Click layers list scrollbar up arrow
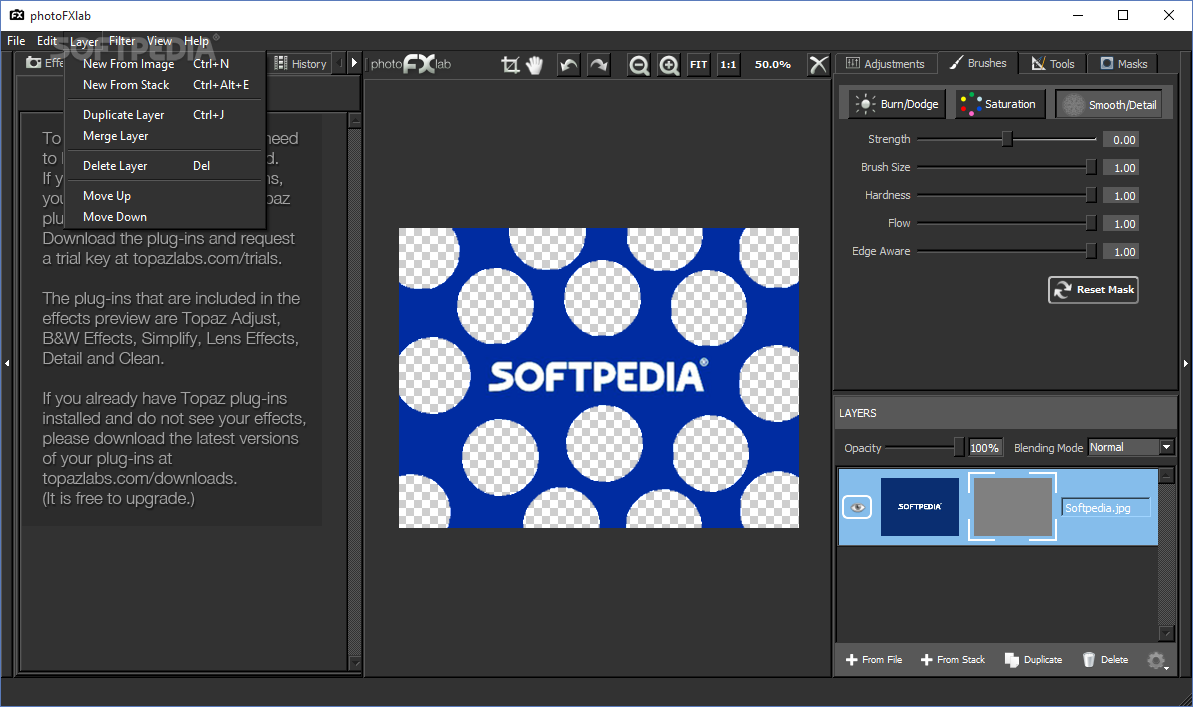1193x707 pixels. click(x=1166, y=476)
